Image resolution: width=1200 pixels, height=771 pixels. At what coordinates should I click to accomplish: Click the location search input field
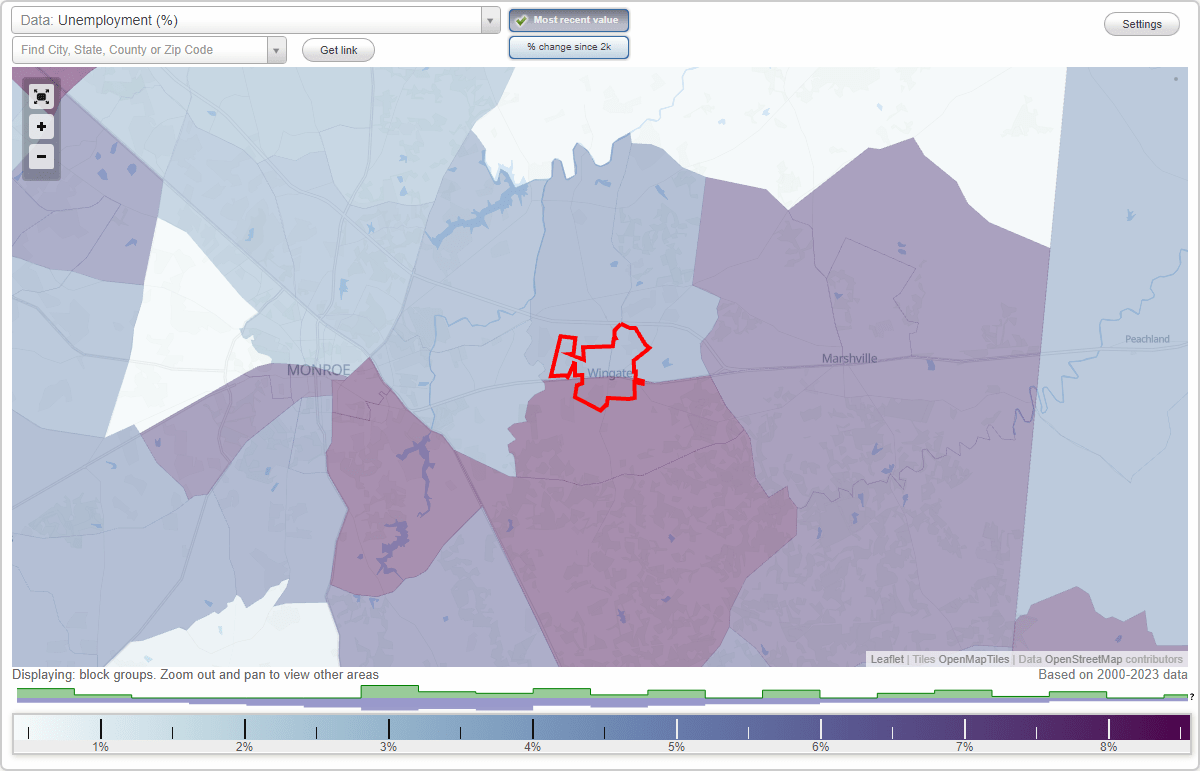click(140, 49)
